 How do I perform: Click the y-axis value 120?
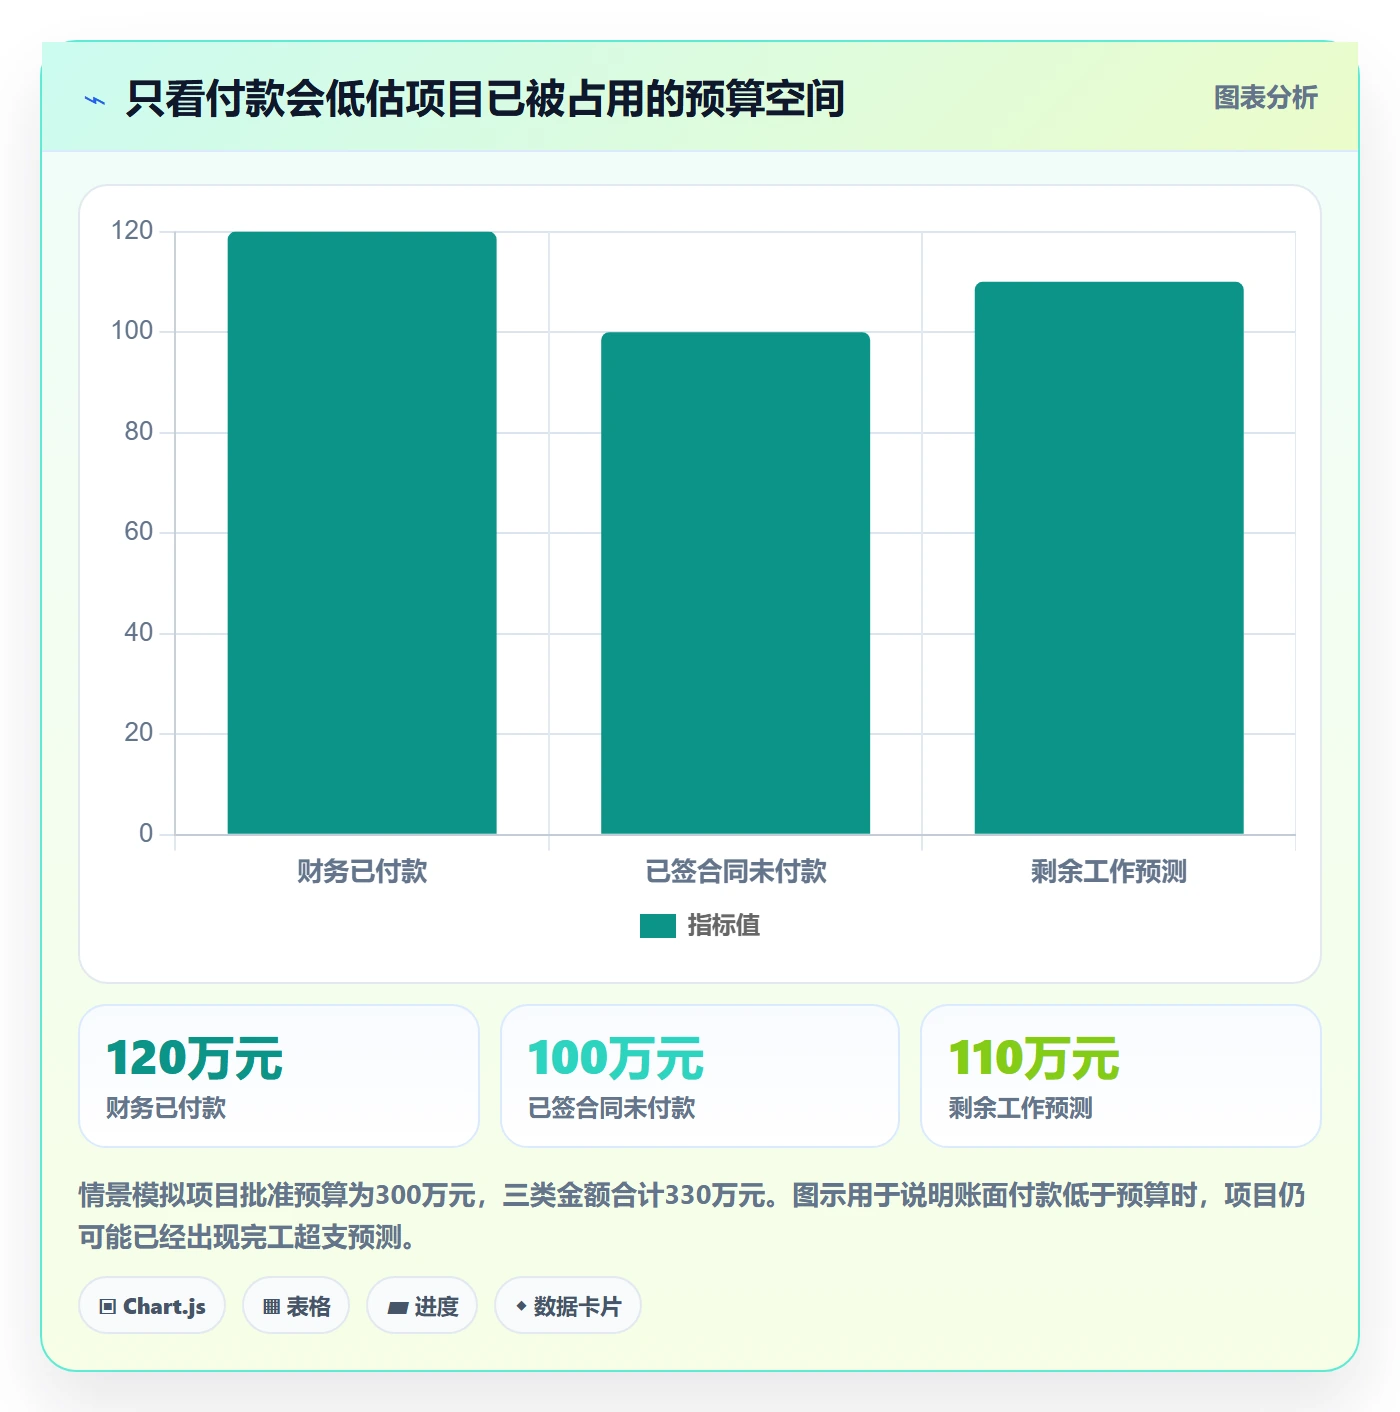(132, 231)
